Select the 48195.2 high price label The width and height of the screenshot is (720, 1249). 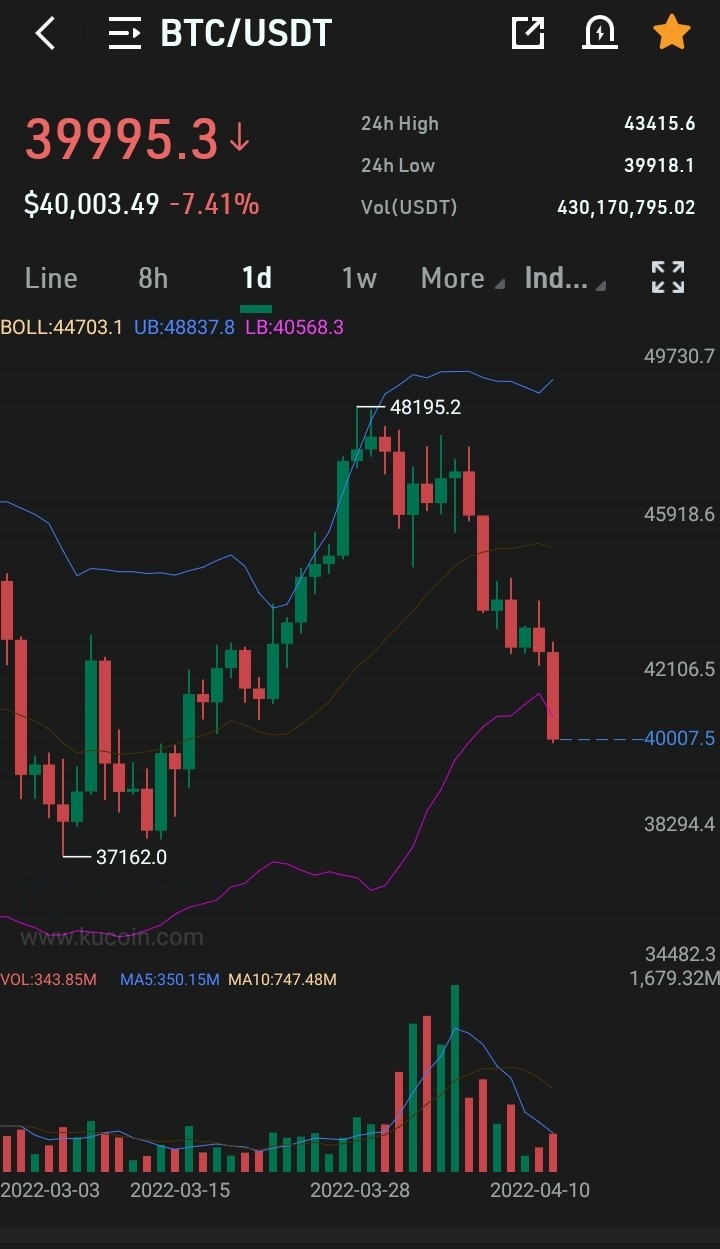pyautogui.click(x=426, y=407)
